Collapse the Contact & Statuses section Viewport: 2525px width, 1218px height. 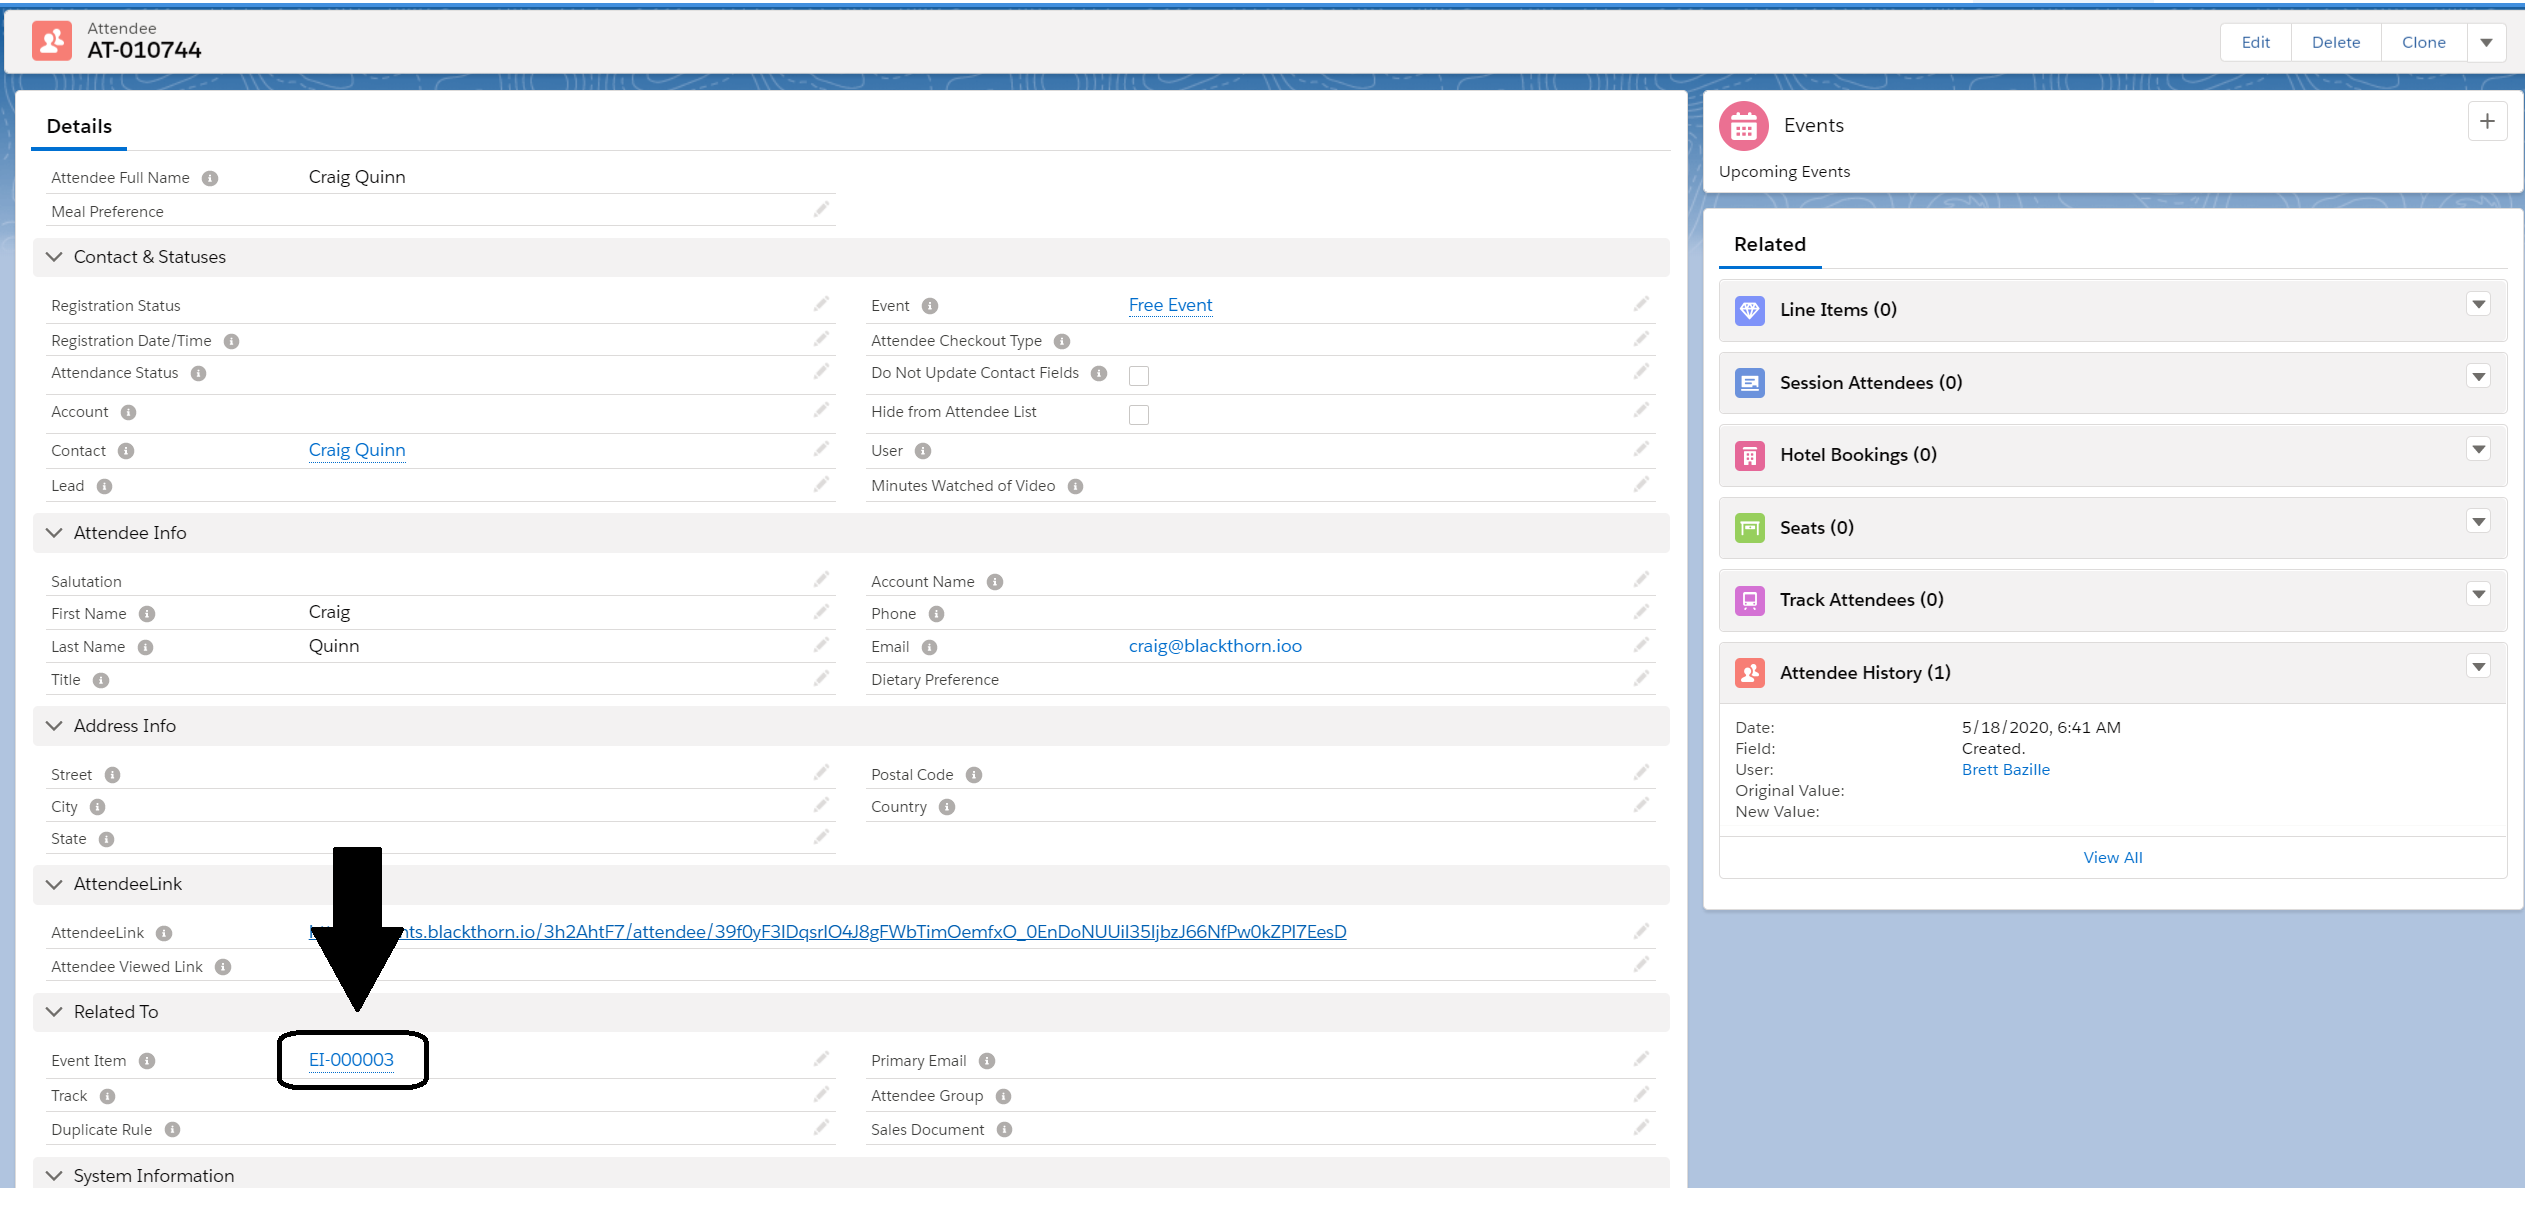(55, 257)
